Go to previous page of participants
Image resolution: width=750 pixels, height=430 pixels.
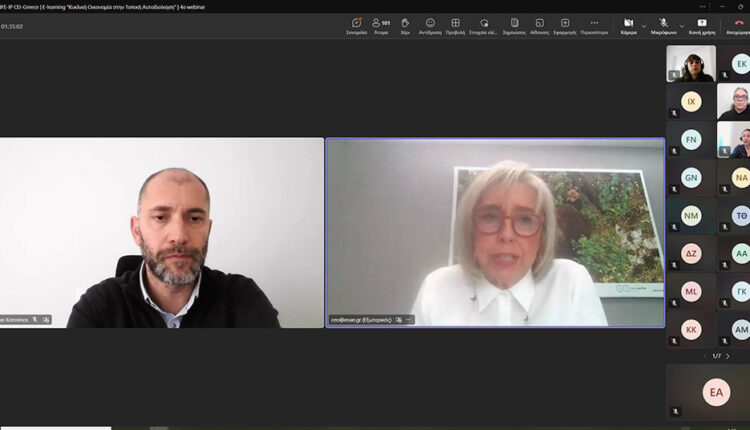[705, 356]
